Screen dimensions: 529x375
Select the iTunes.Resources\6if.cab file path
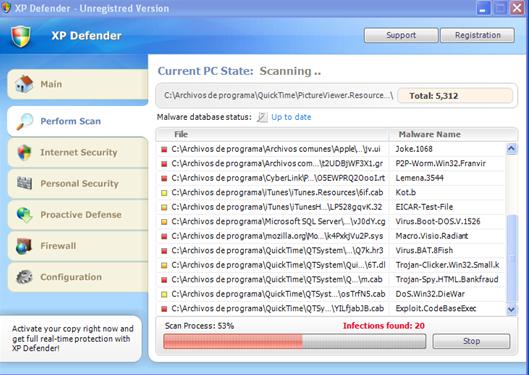point(277,193)
